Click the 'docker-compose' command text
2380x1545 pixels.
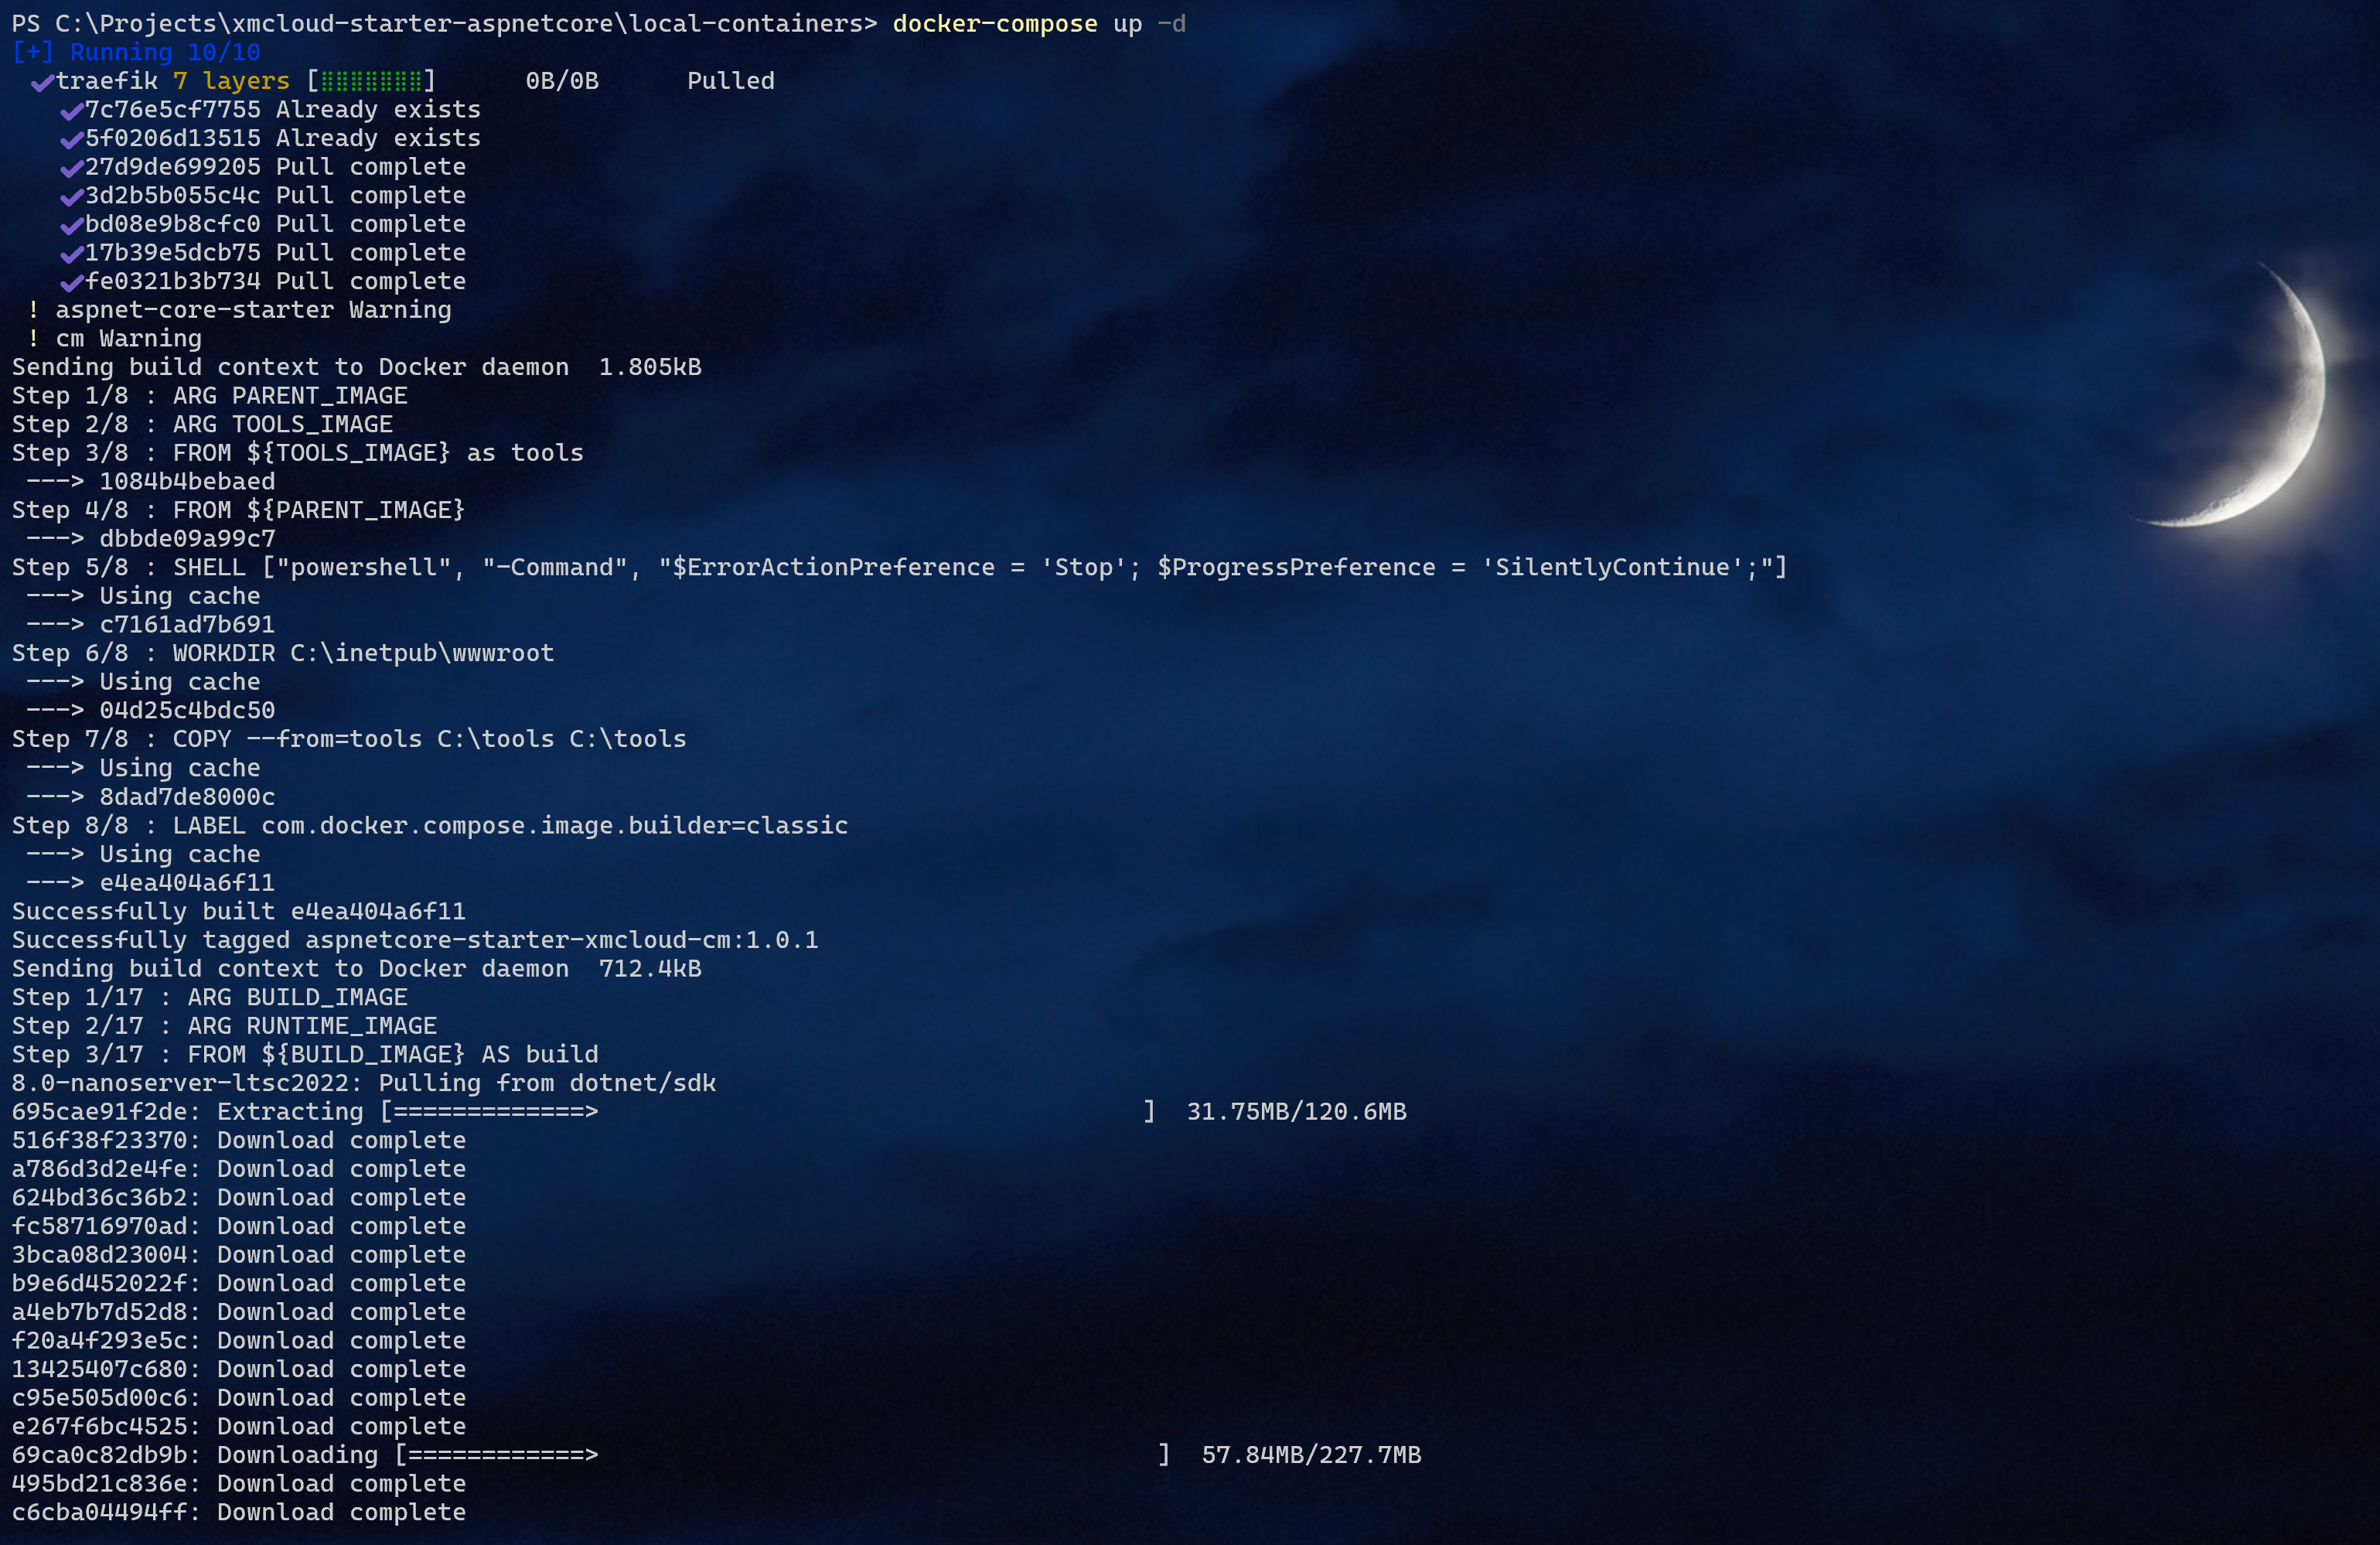point(994,24)
